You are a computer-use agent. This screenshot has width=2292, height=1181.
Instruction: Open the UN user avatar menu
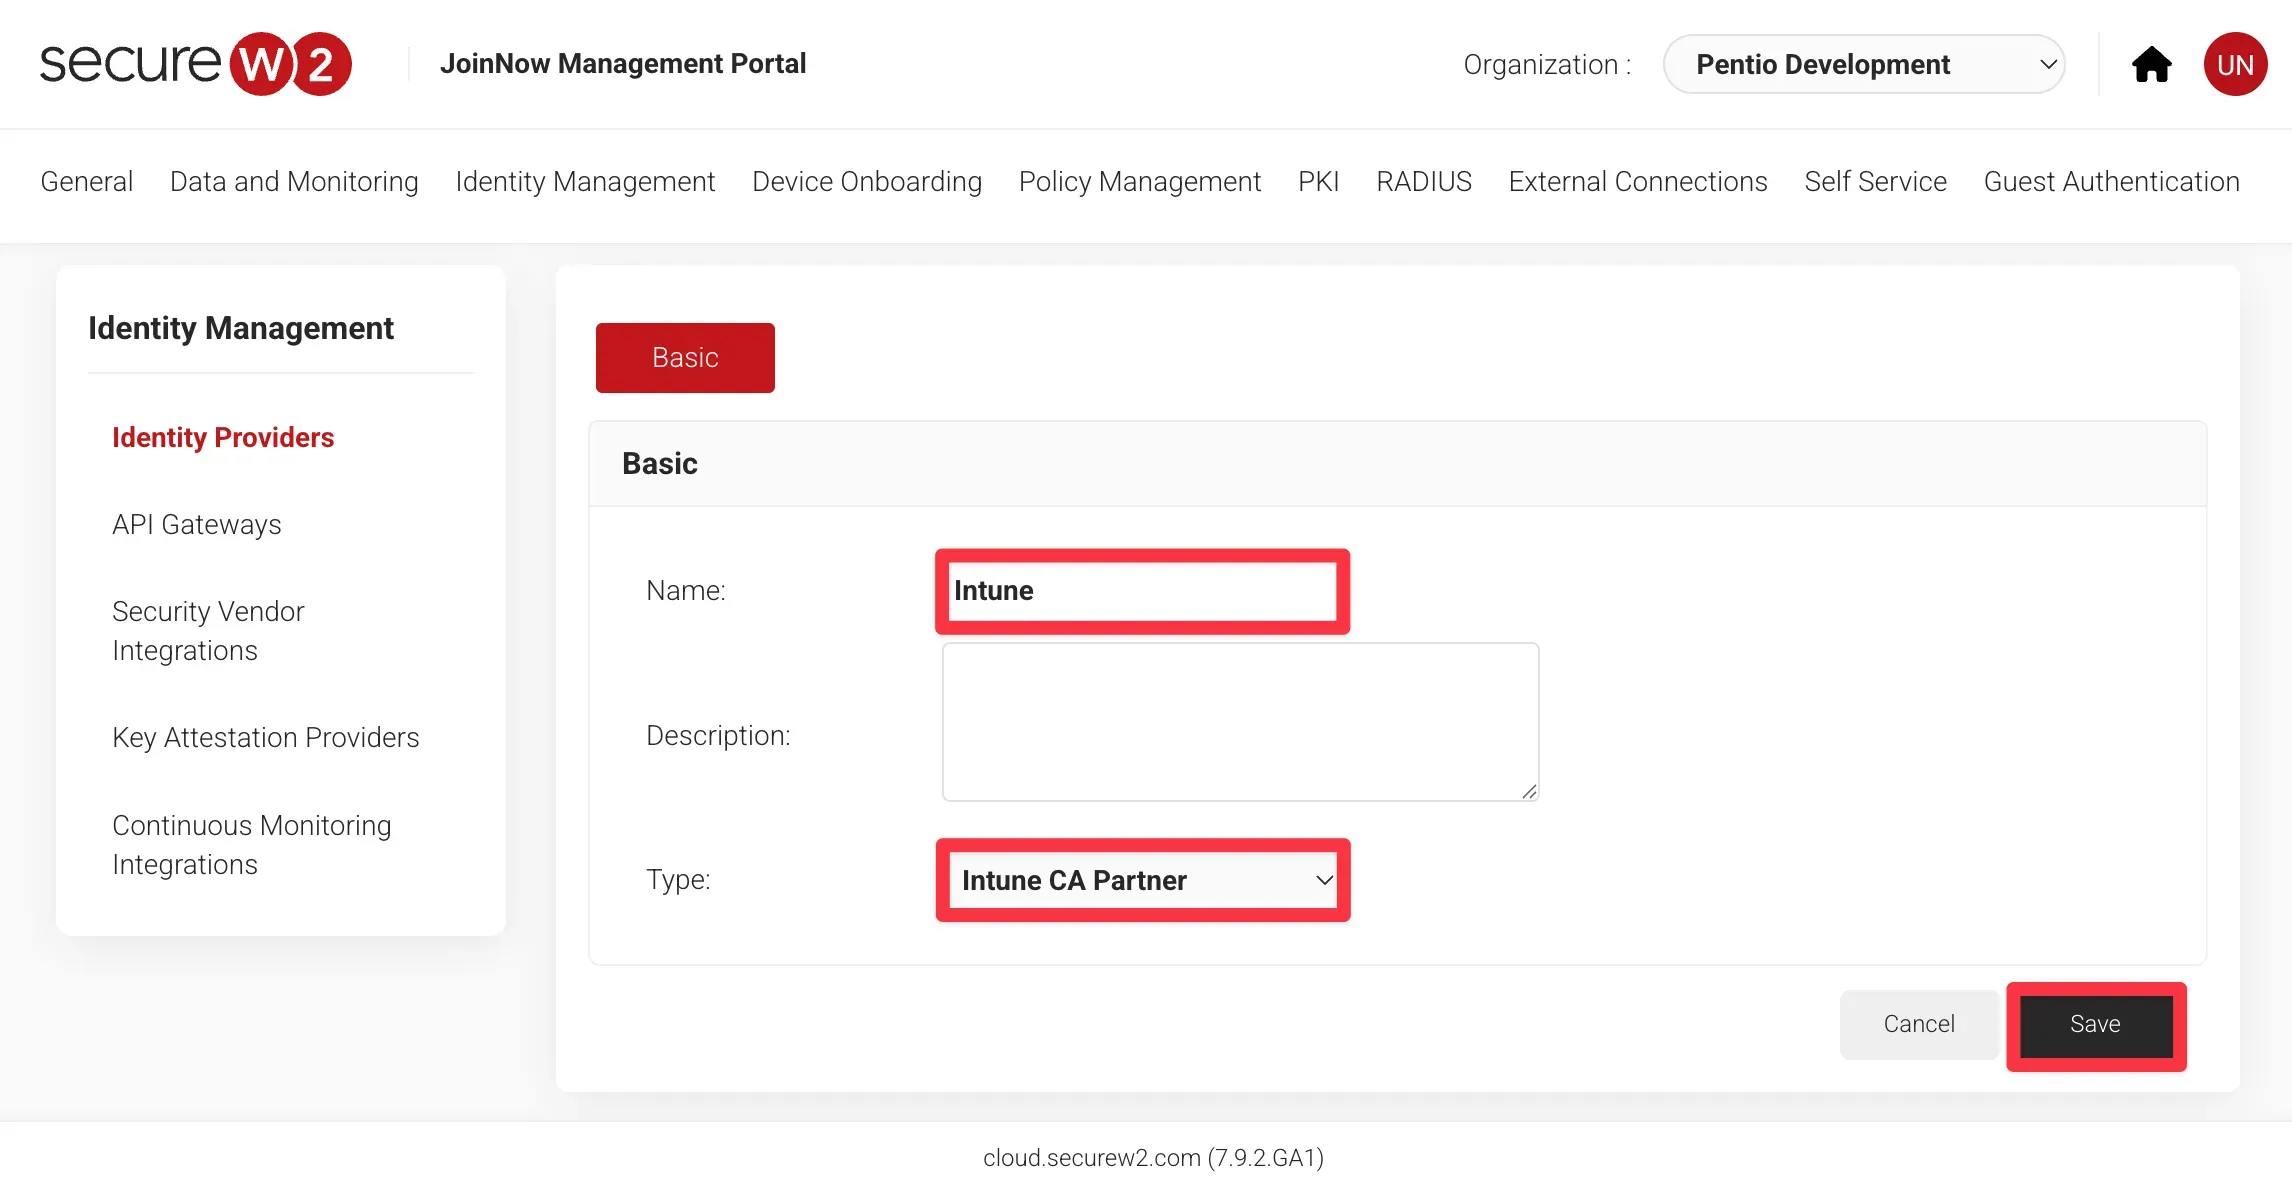point(2235,65)
